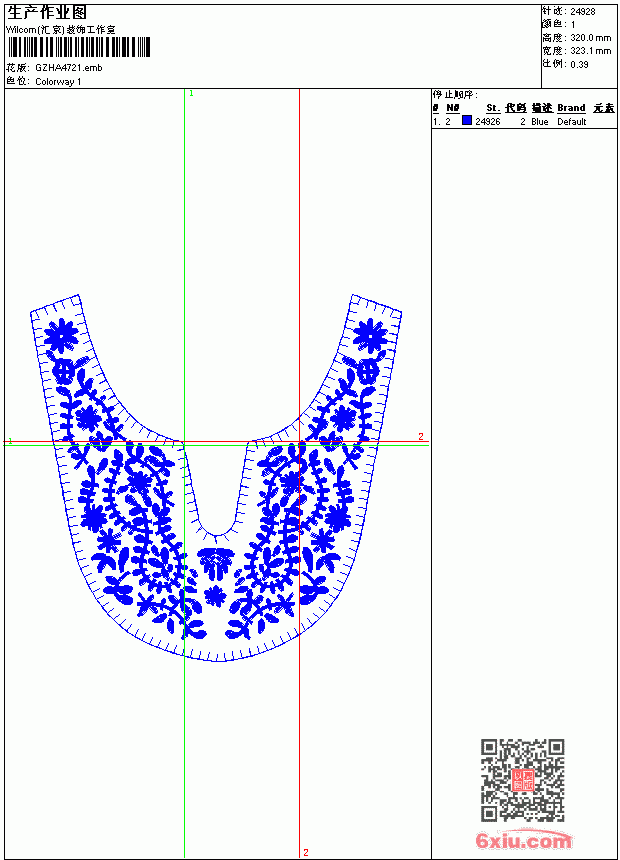Click the 323.1 mm width value
620x860 pixels.
click(x=590, y=51)
